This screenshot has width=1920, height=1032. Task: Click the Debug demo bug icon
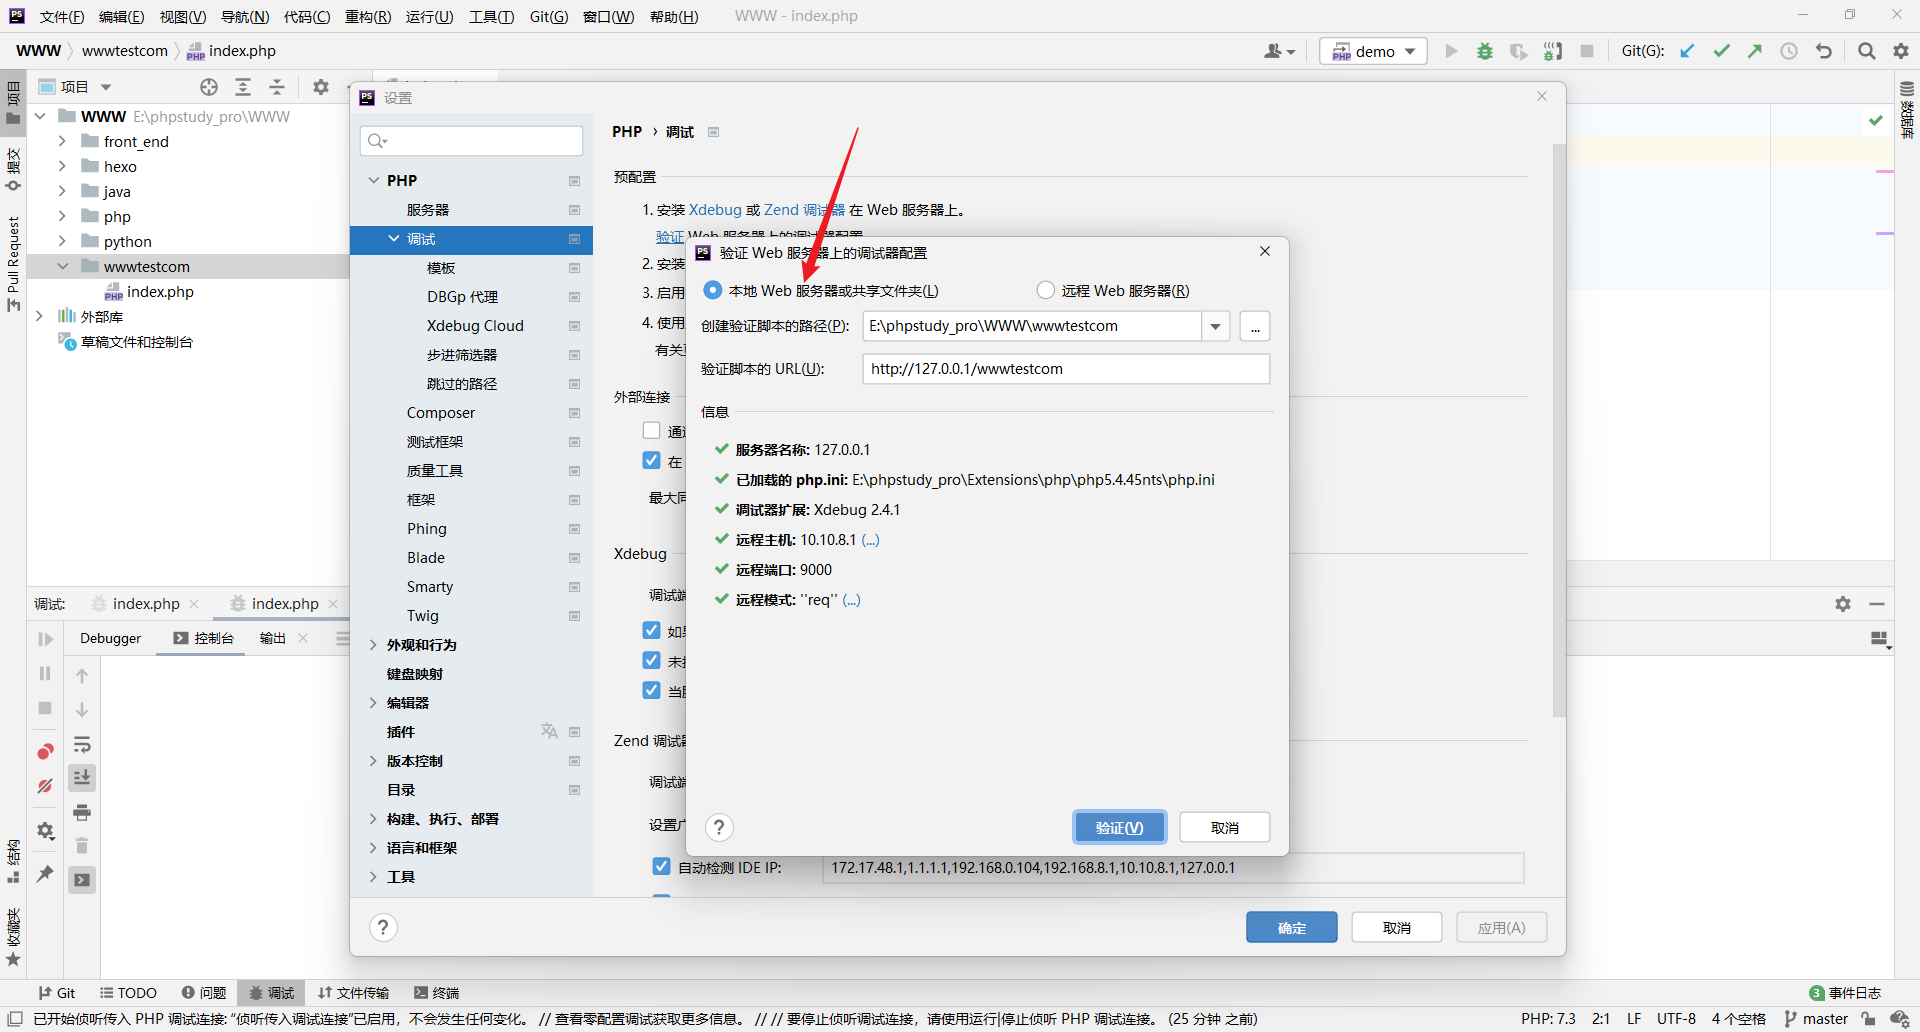pos(1485,51)
